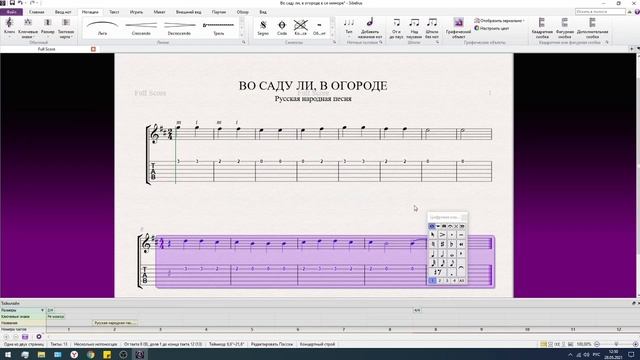Click Добавить названия нот
640x360 pixels.
click(370, 27)
